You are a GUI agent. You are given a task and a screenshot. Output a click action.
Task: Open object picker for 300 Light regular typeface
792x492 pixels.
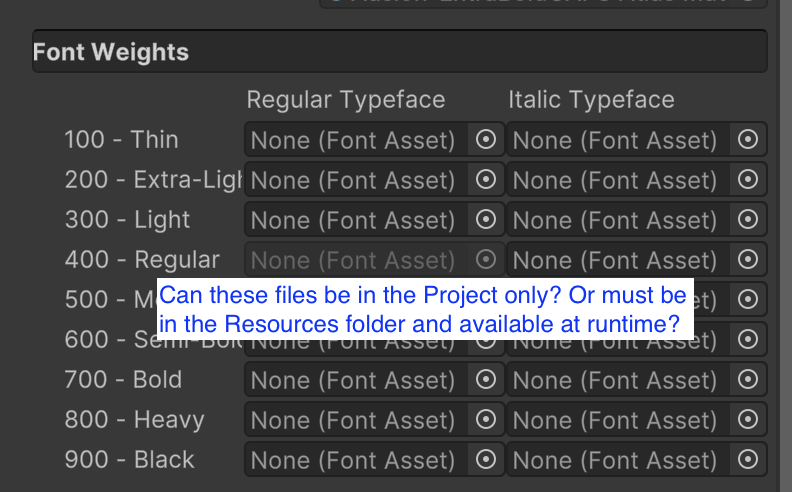[486, 220]
